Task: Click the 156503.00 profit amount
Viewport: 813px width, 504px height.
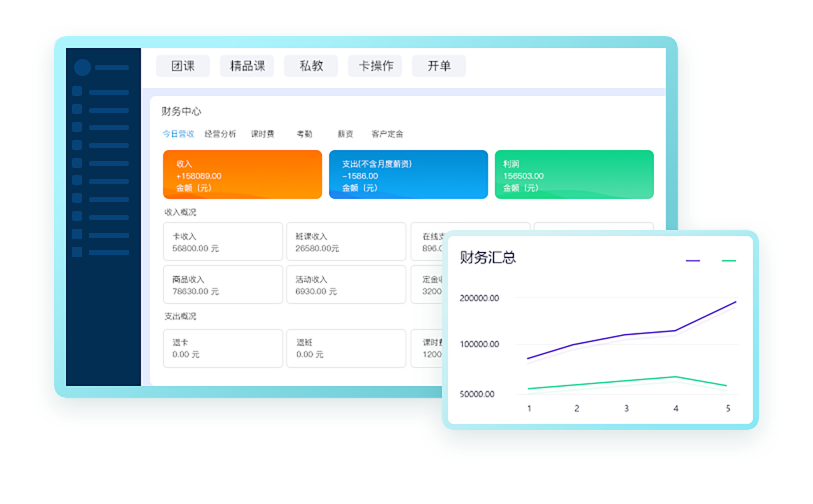Action: (523, 176)
